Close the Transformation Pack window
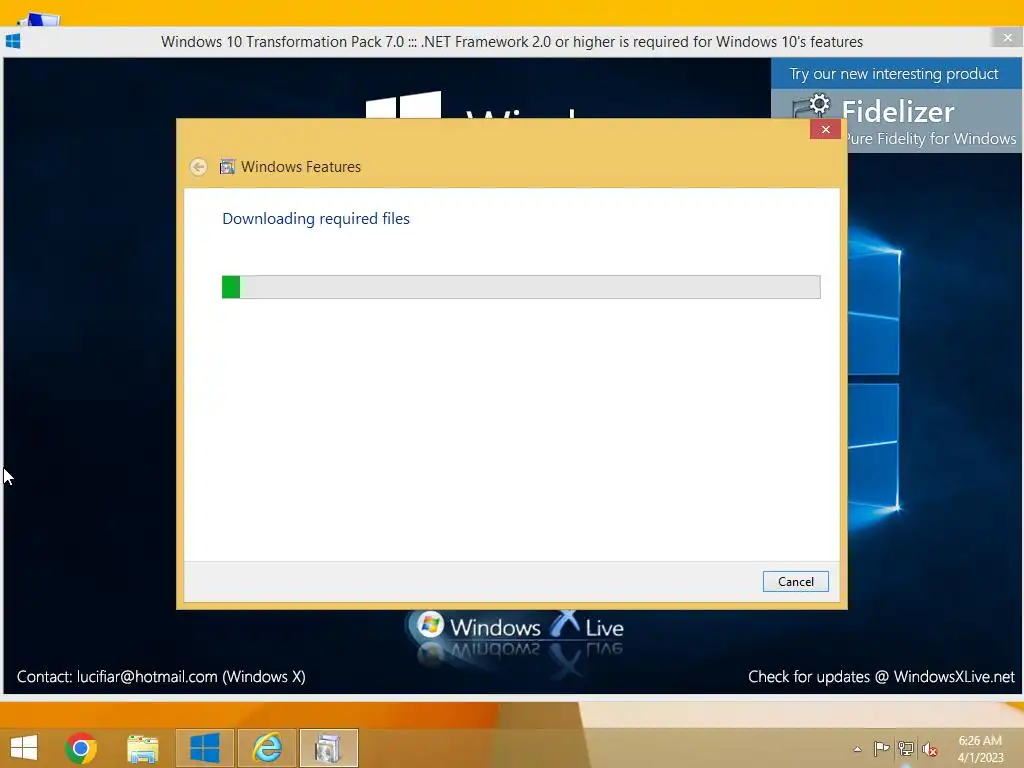Image resolution: width=1024 pixels, height=768 pixels. coord(1008,38)
